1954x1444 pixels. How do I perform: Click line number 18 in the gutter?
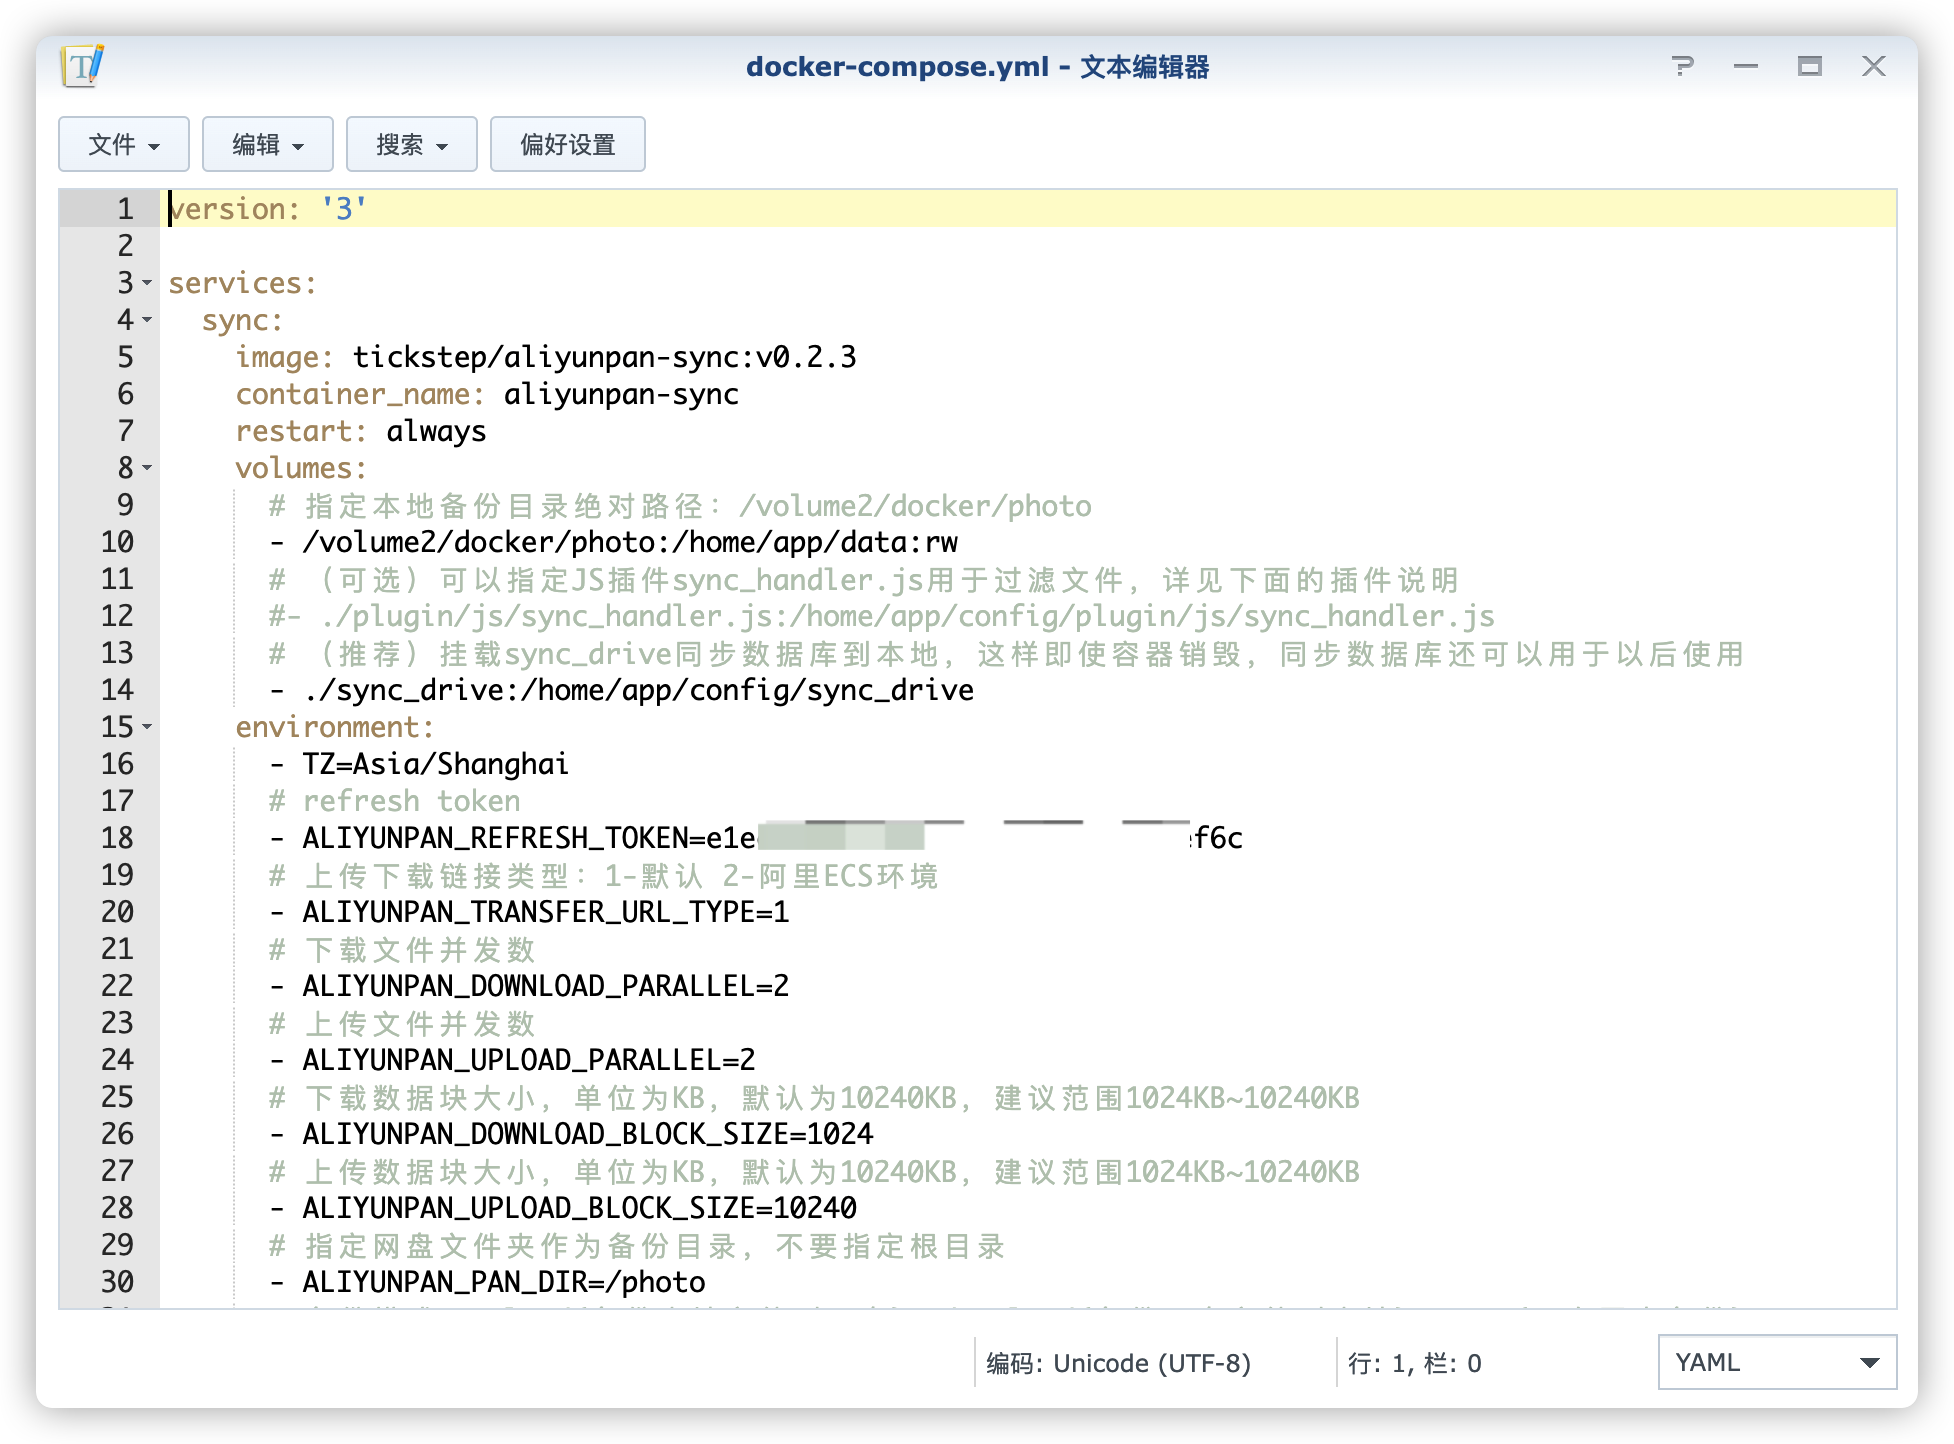[117, 838]
